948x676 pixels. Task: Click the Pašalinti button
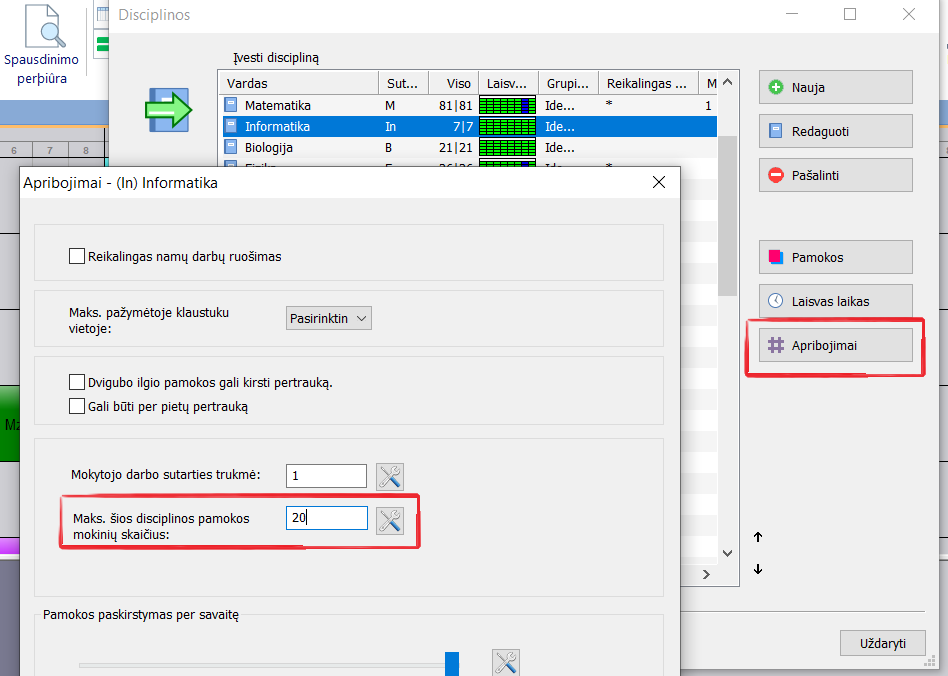[836, 175]
